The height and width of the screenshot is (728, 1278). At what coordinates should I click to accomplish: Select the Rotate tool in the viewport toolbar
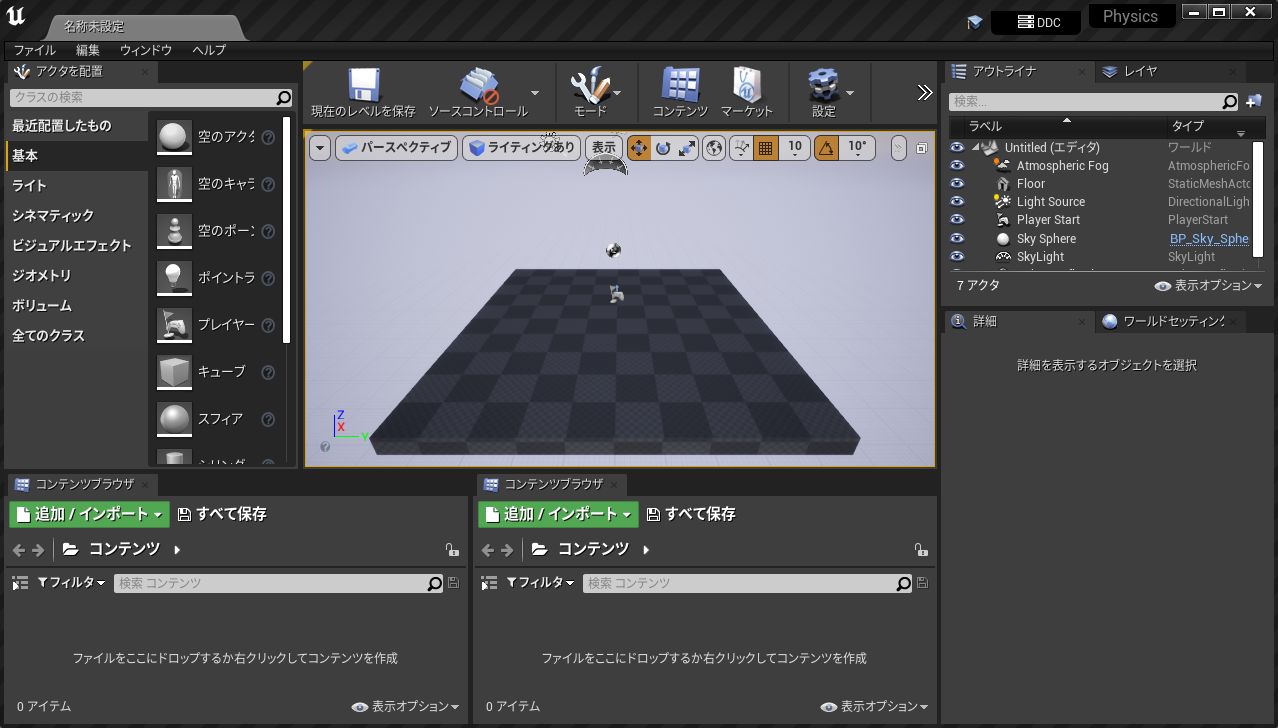tap(663, 147)
